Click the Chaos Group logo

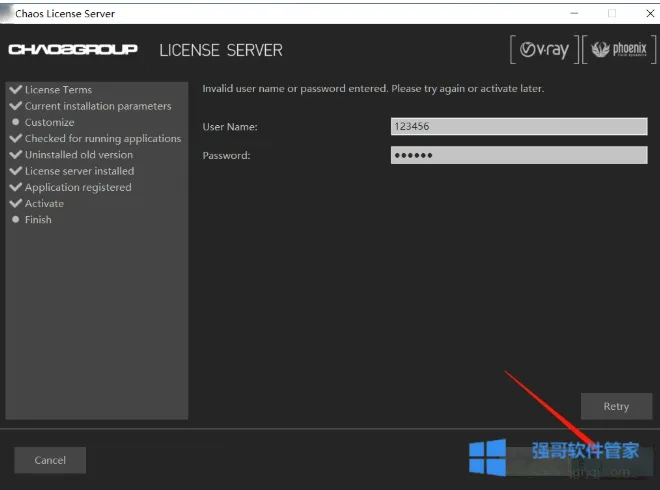pyautogui.click(x=73, y=49)
